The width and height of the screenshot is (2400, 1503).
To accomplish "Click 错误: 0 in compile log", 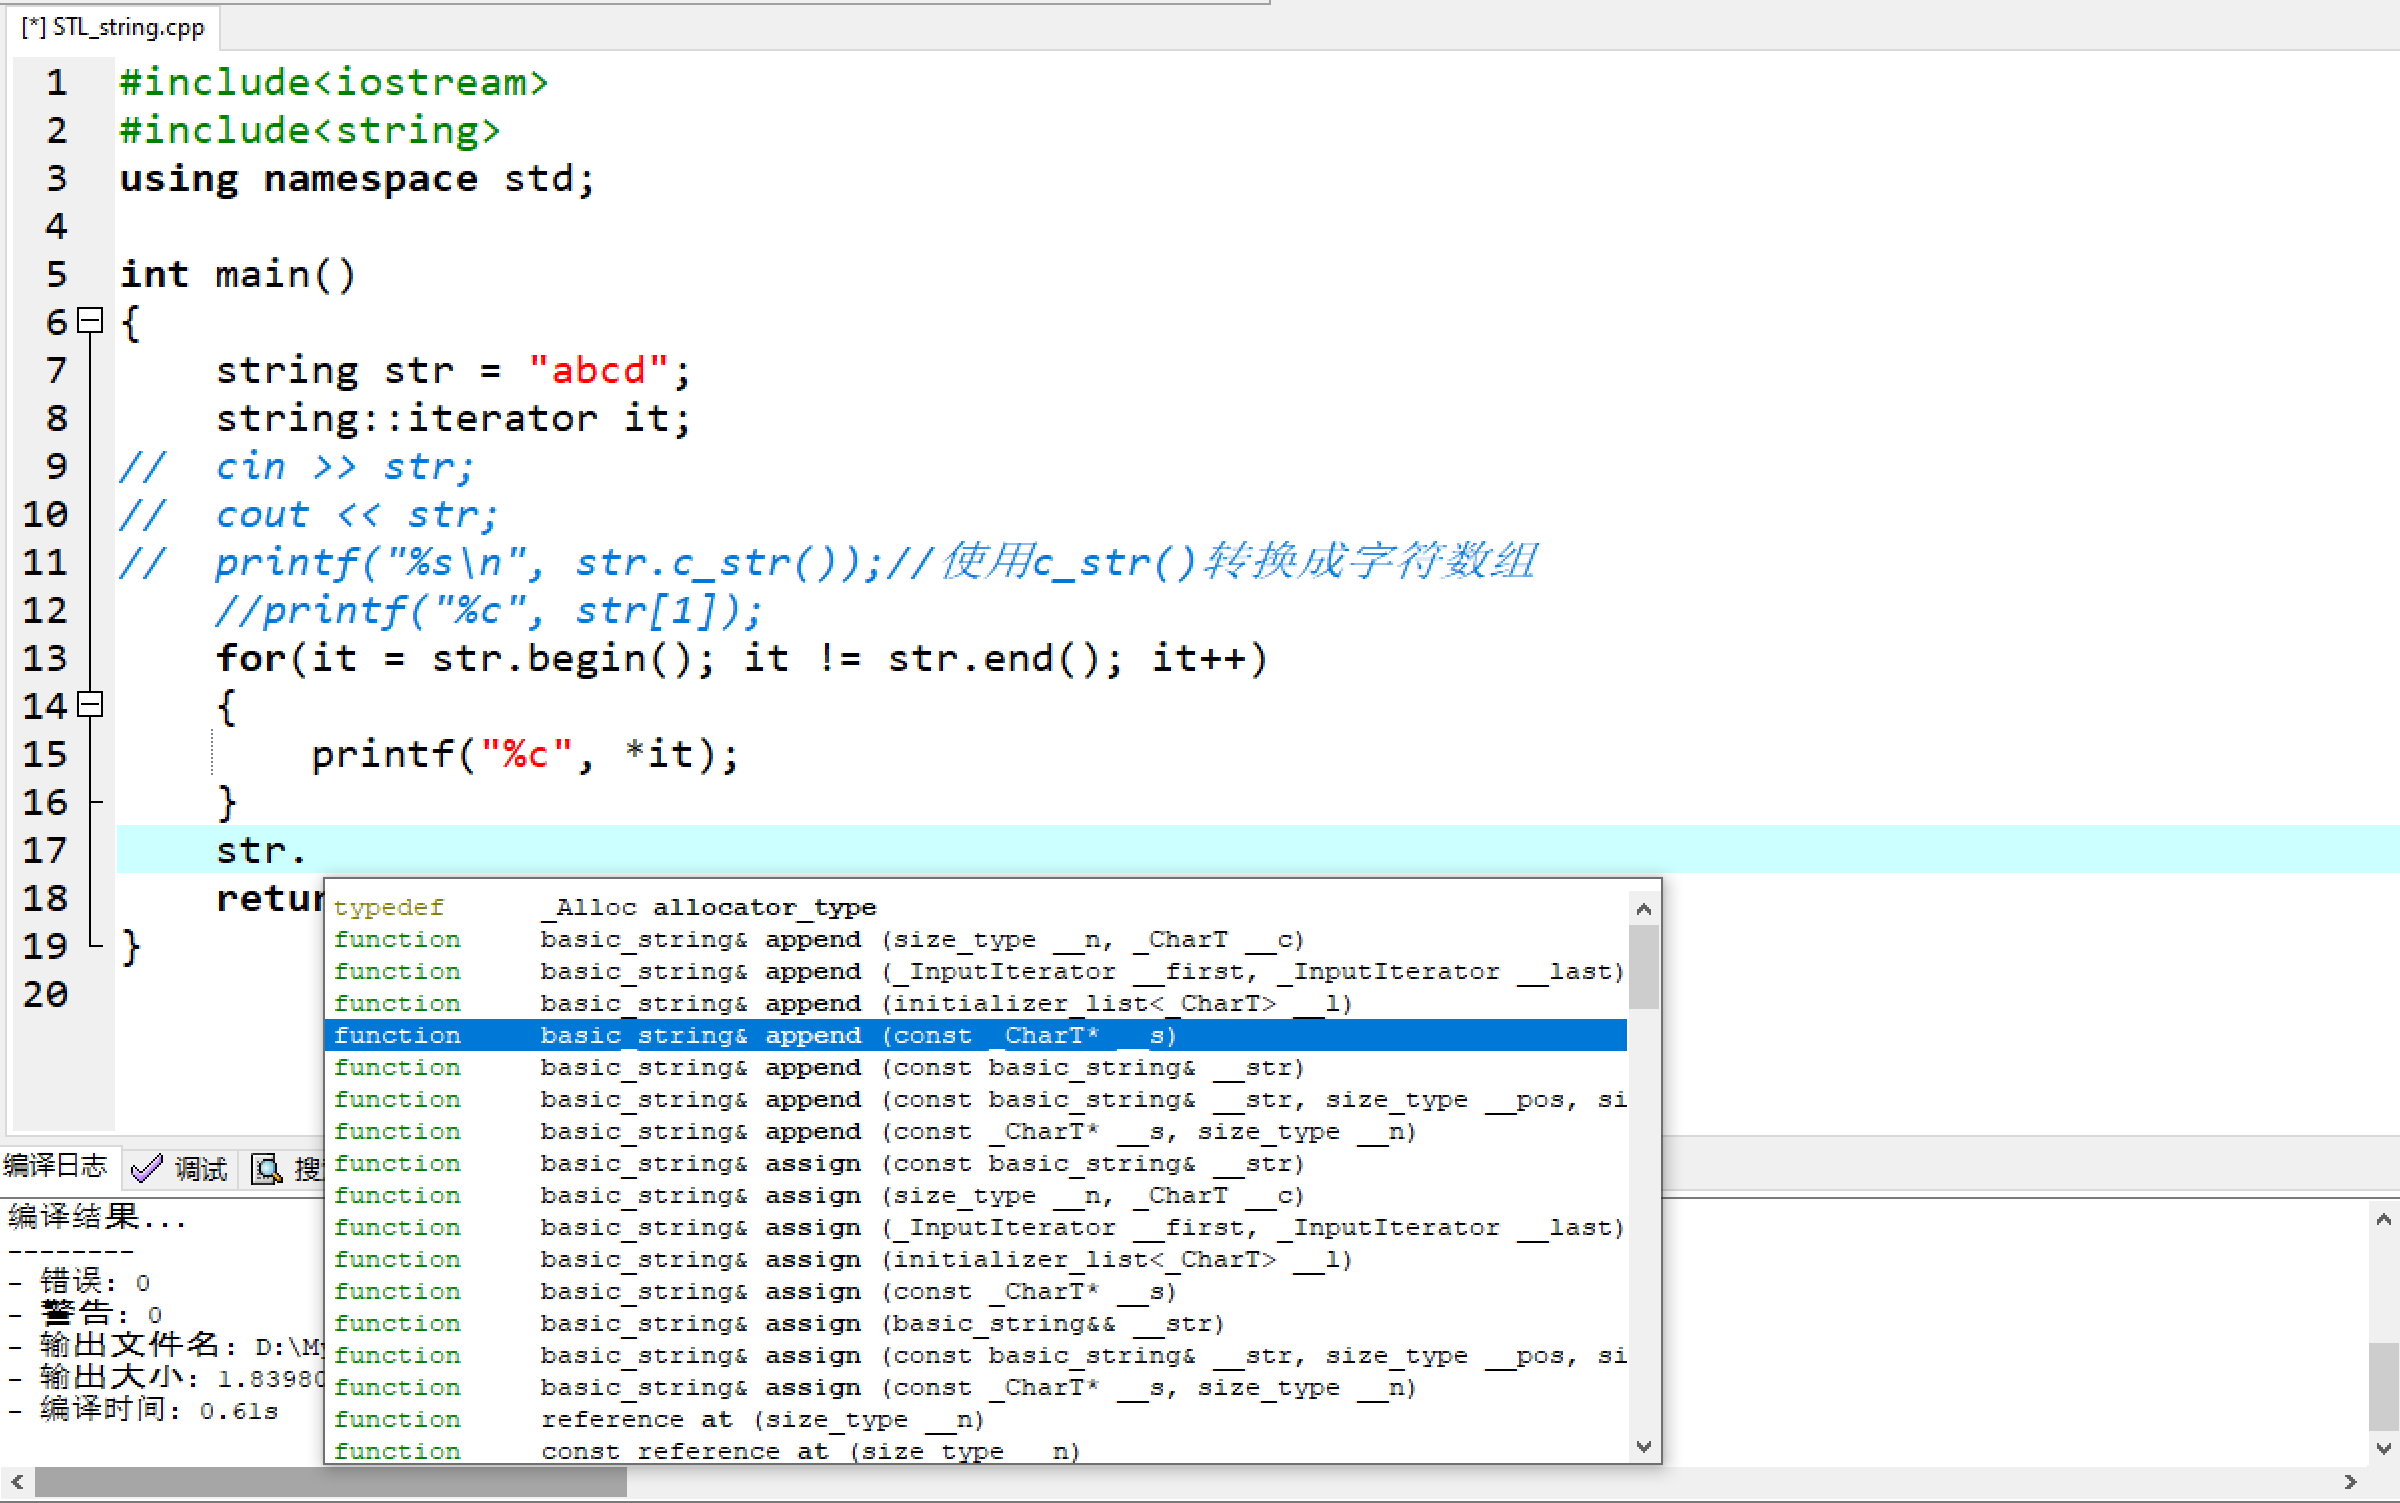I will (80, 1282).
